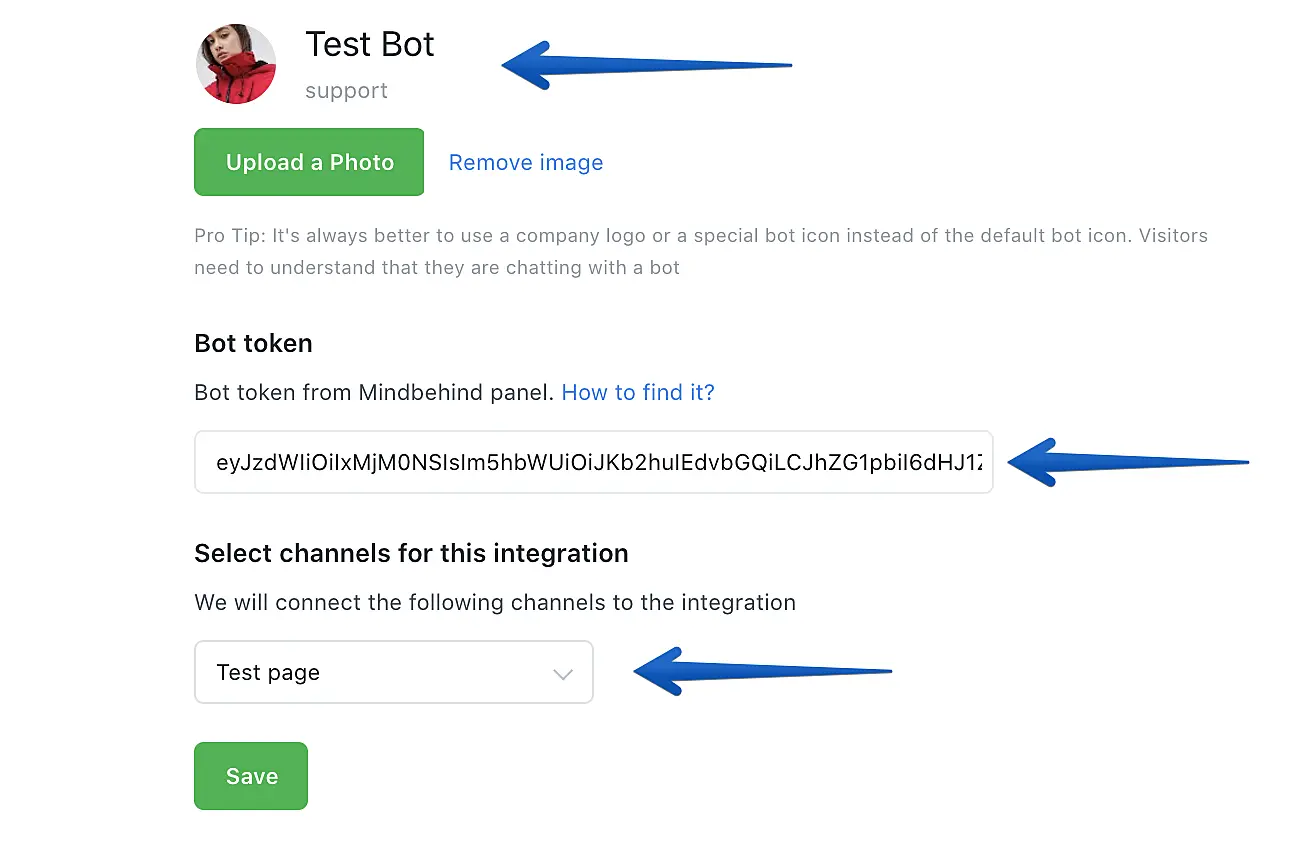Screen dimensions: 1294x846
Task: Open the "How to find it?" link
Action: click(638, 393)
